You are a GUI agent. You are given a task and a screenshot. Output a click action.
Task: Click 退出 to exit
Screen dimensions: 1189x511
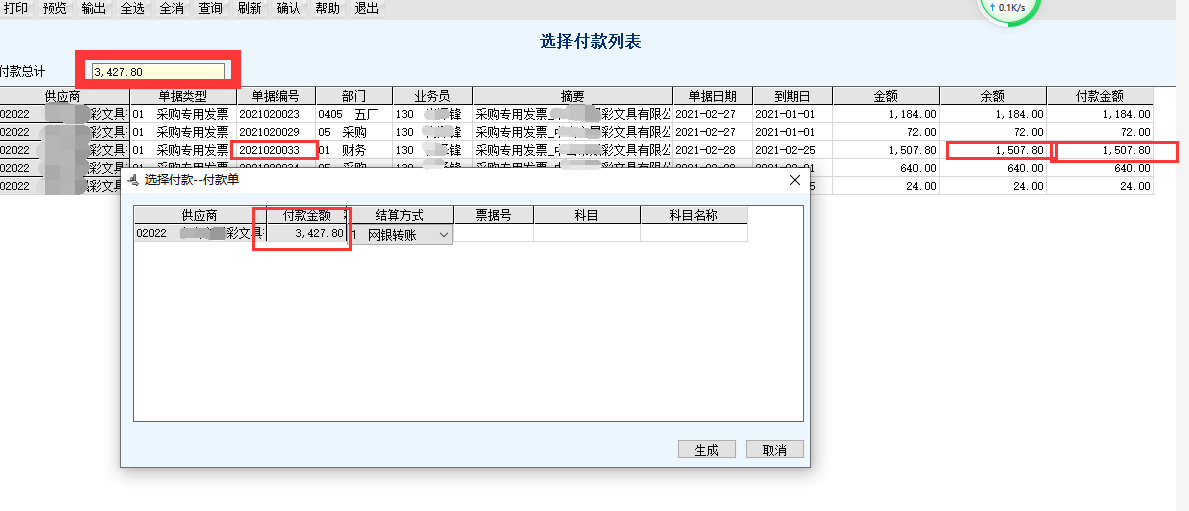click(367, 9)
